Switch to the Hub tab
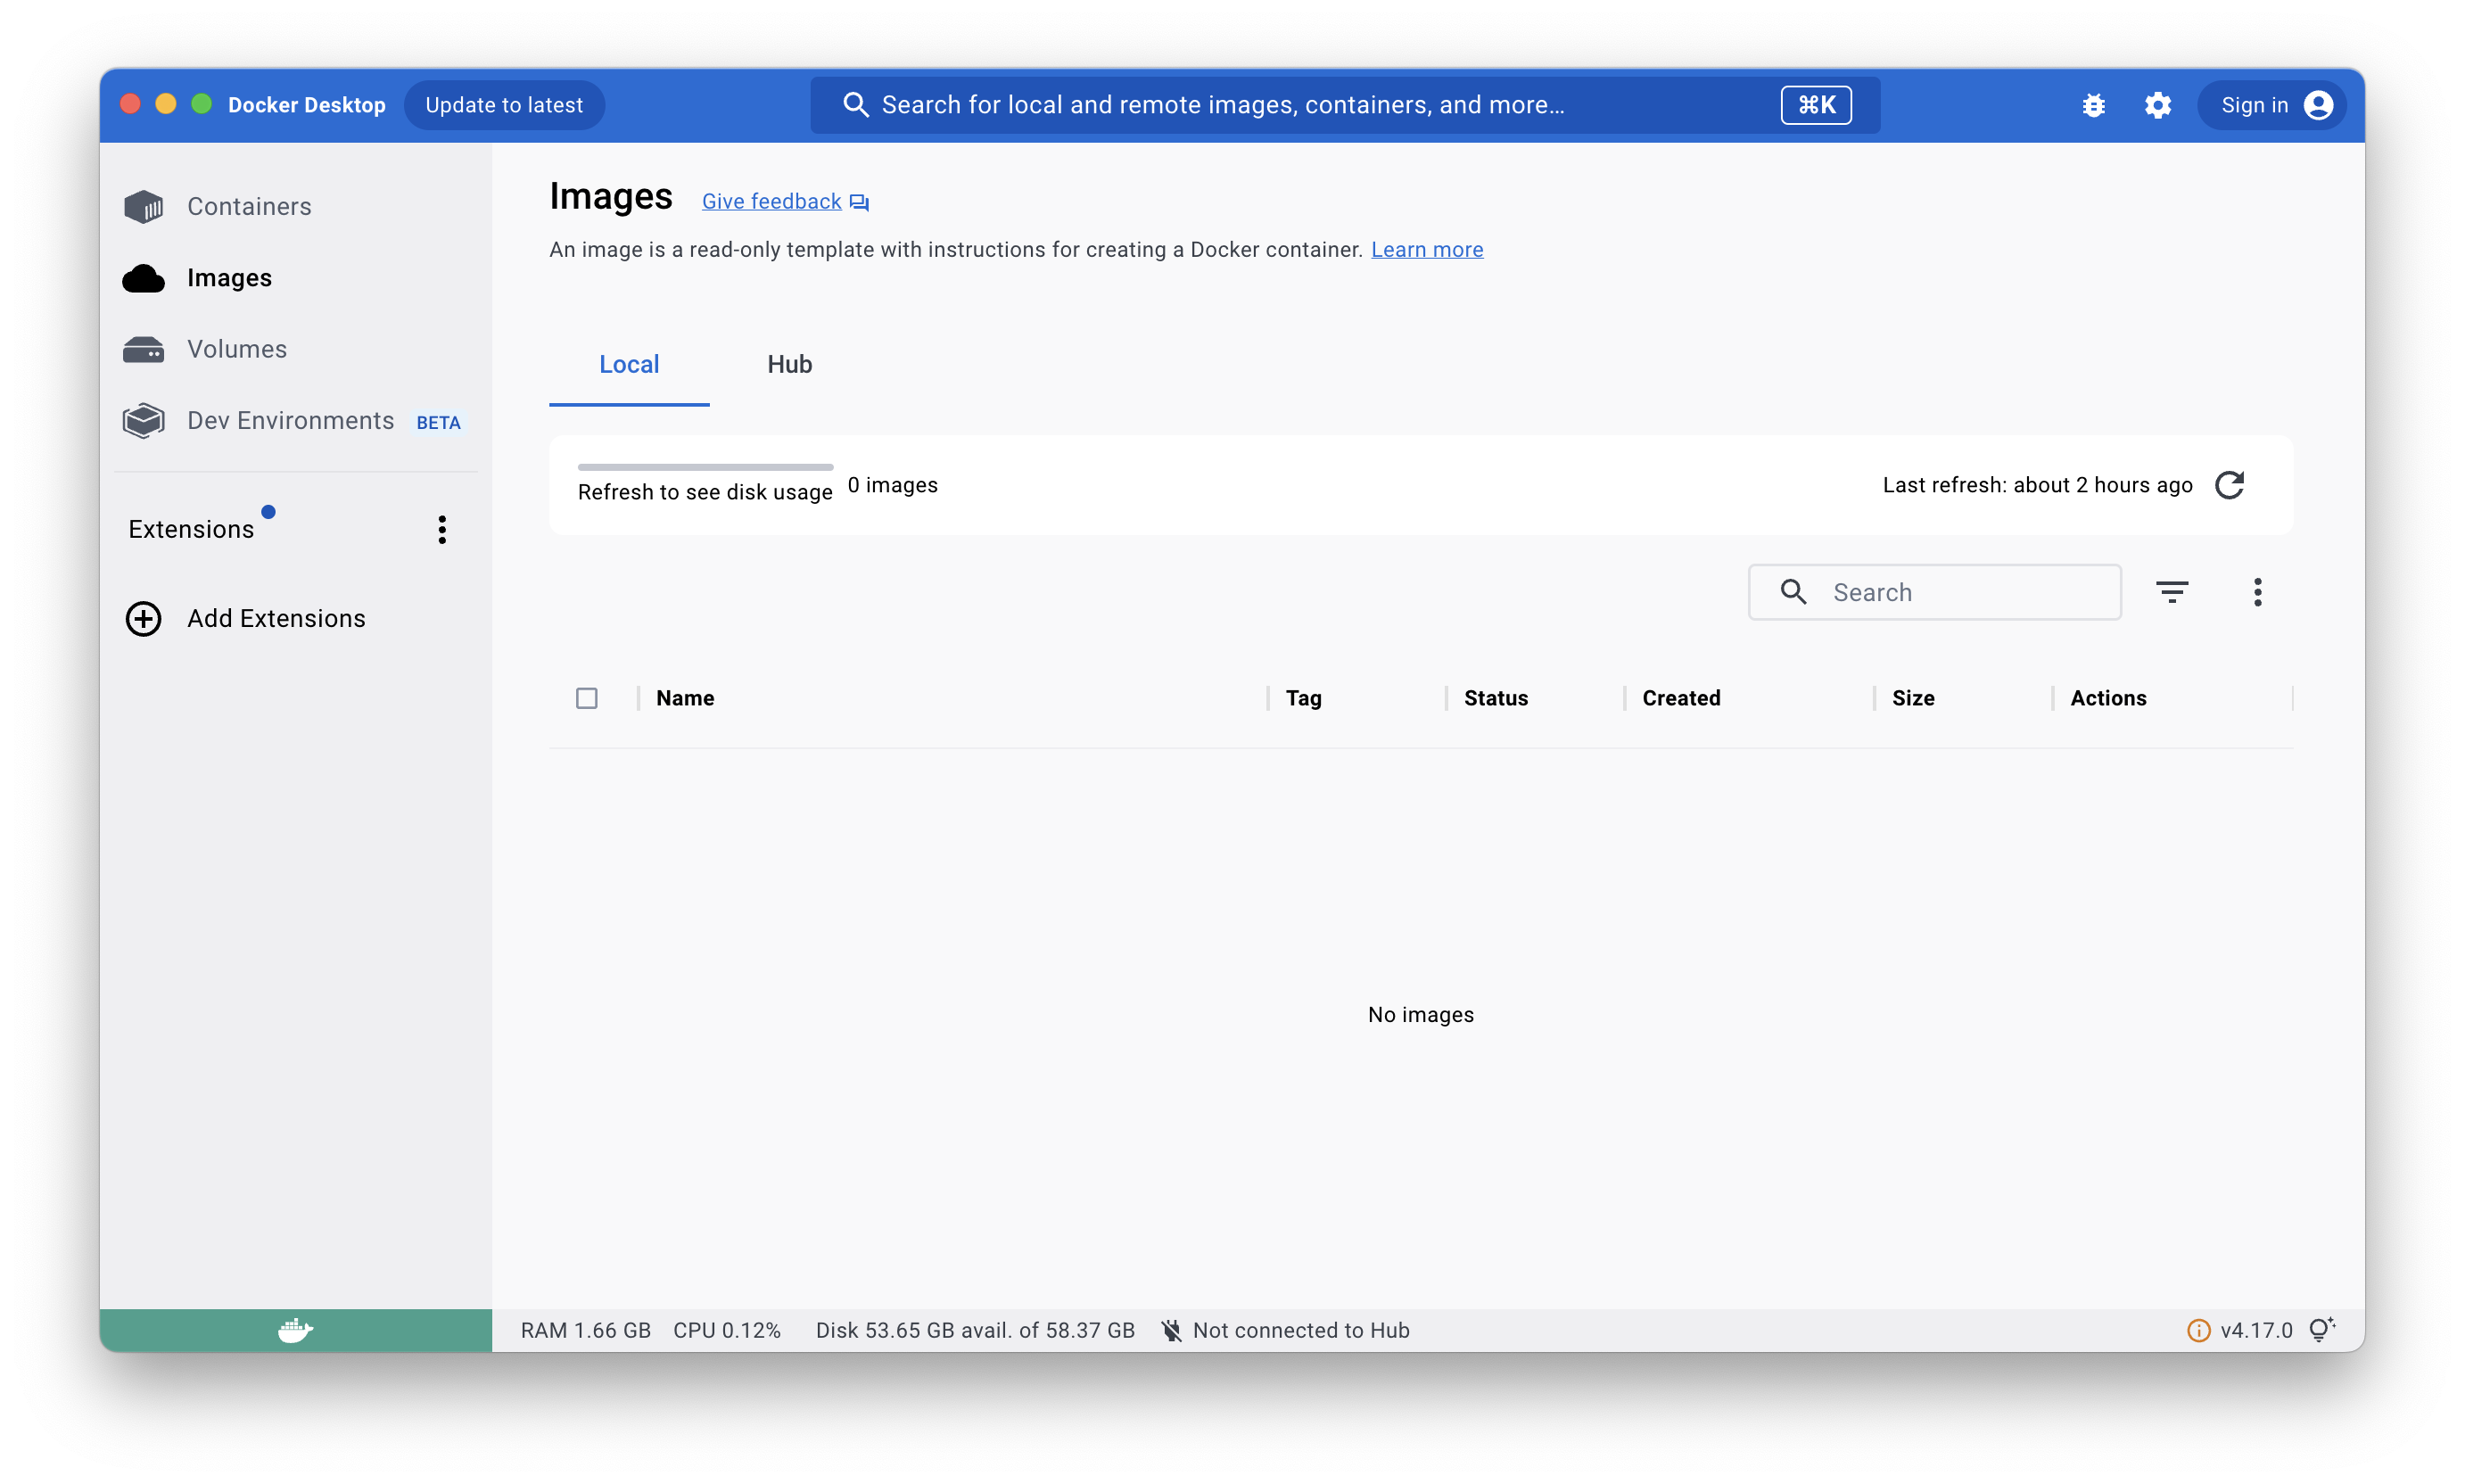 click(789, 364)
